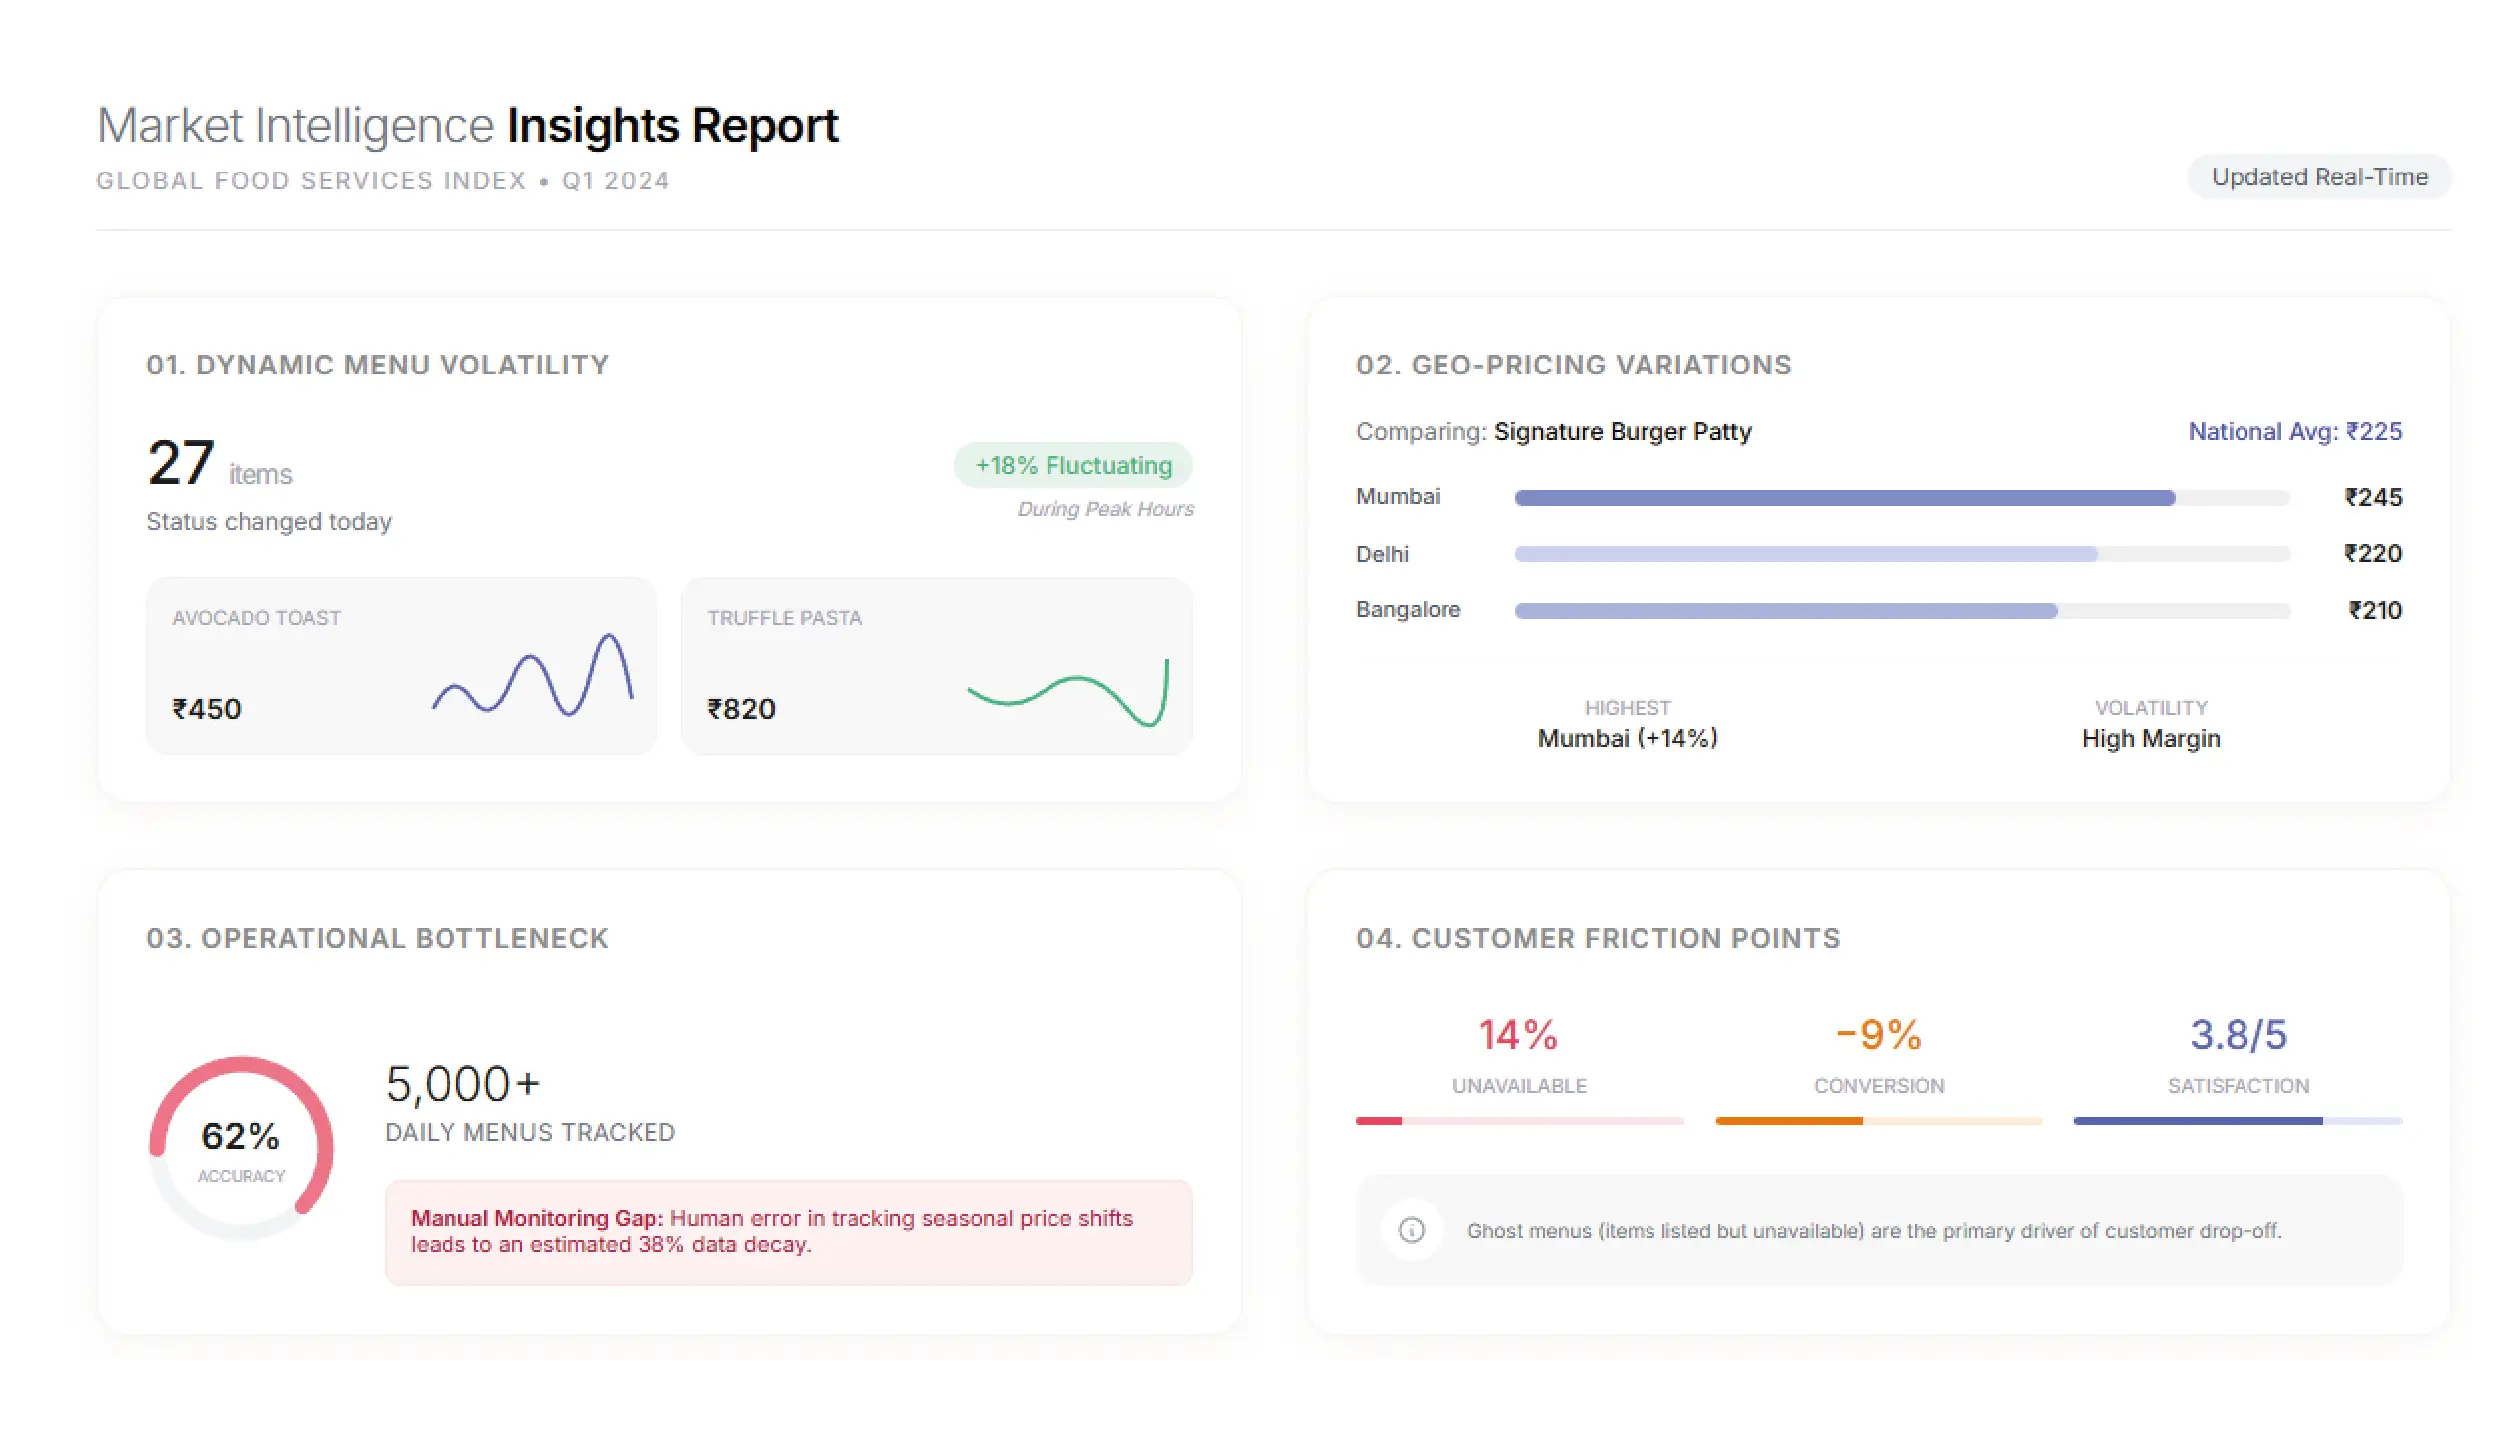Select the Signature Burger Patty comparison label

[x=1622, y=431]
